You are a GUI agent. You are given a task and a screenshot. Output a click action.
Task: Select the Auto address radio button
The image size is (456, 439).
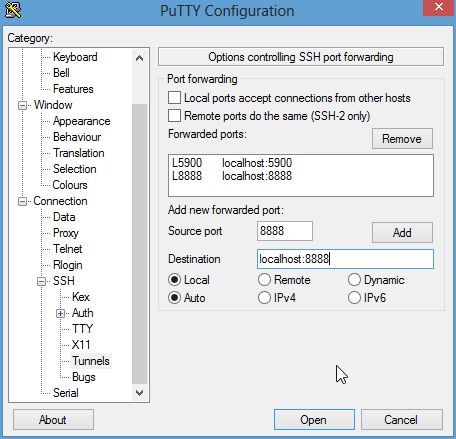click(175, 298)
